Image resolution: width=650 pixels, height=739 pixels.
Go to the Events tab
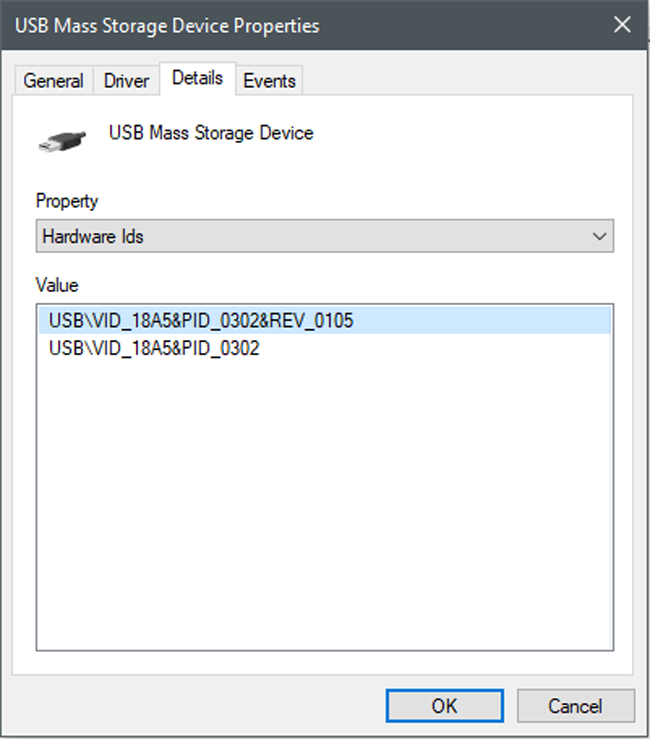pyautogui.click(x=269, y=81)
